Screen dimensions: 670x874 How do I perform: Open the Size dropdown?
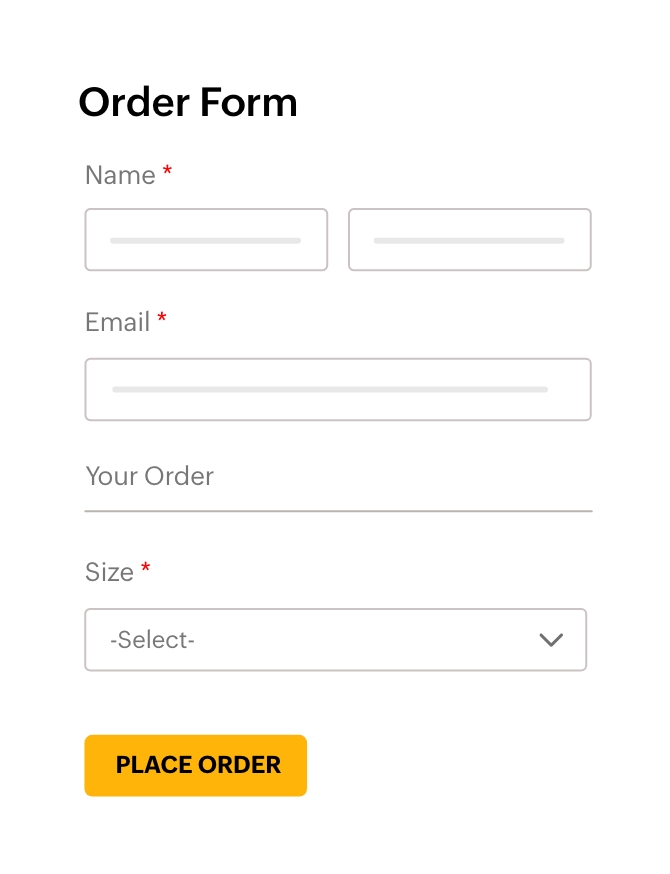click(x=335, y=640)
